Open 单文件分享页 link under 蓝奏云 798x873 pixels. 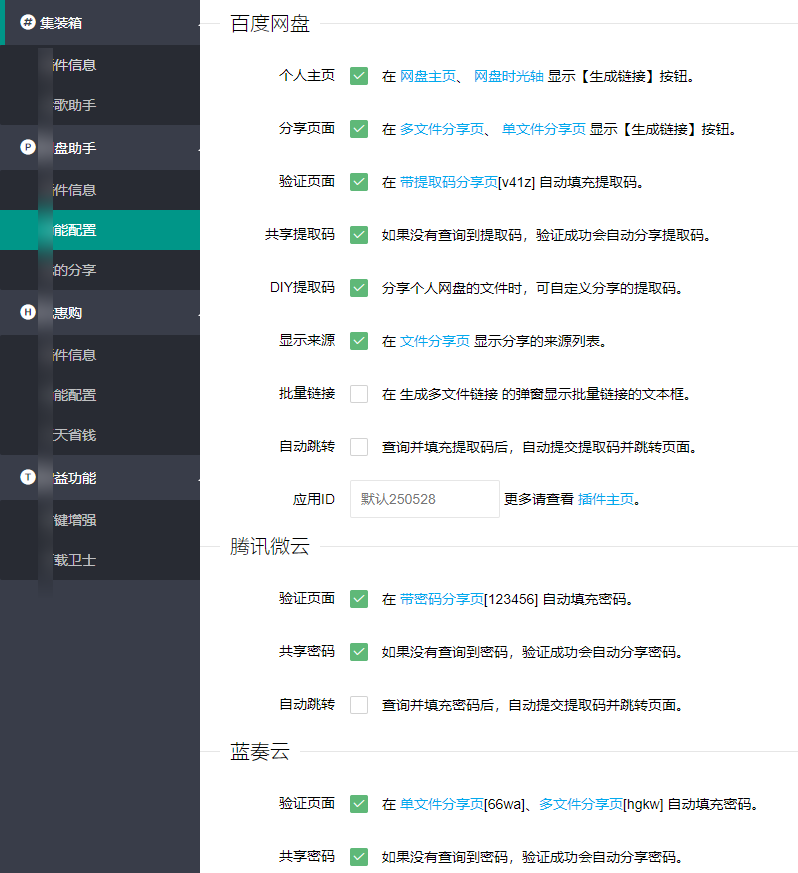pyautogui.click(x=442, y=804)
